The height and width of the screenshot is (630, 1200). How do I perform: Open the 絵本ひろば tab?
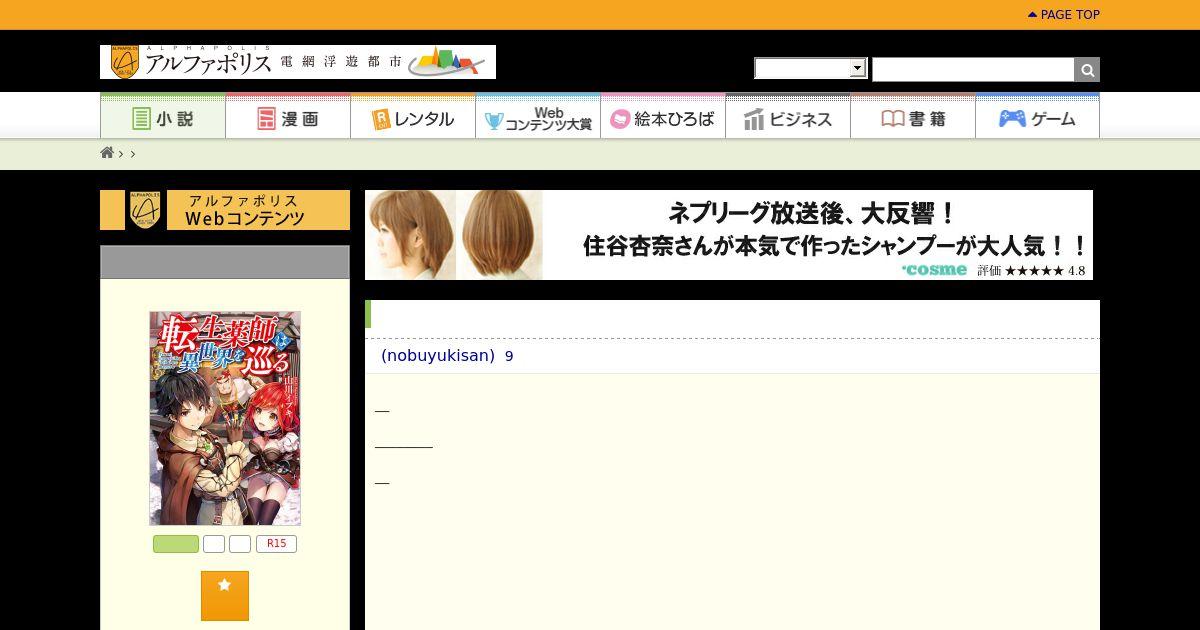point(663,118)
